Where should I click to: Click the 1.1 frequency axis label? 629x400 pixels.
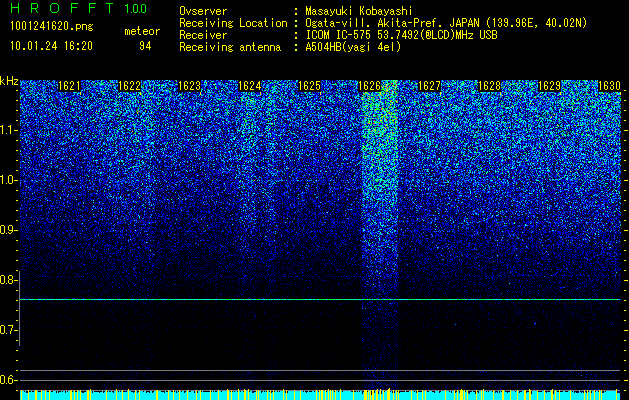point(8,130)
